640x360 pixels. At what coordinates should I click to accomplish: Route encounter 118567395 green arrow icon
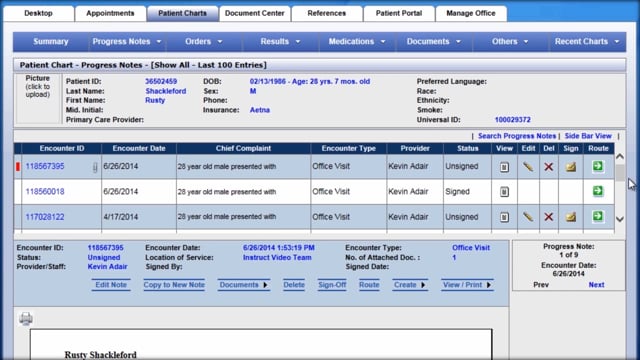point(598,166)
